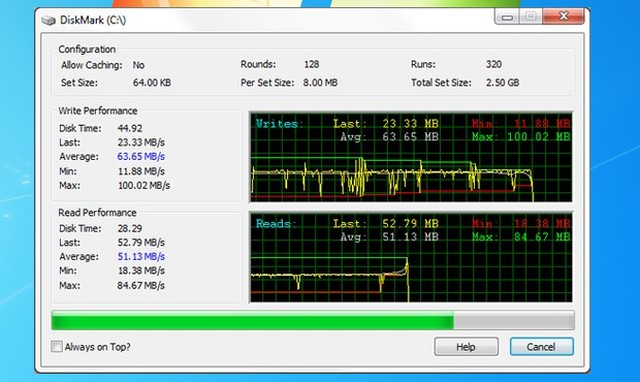640x382 pixels.
Task: Click the write Last value 23.33 MB/s
Action: (x=141, y=142)
